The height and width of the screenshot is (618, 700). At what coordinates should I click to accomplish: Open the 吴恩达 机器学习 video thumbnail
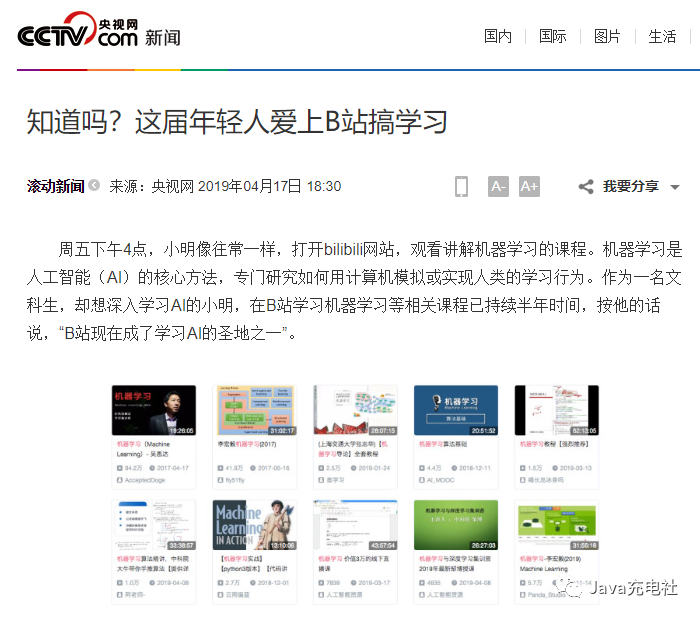click(x=154, y=410)
